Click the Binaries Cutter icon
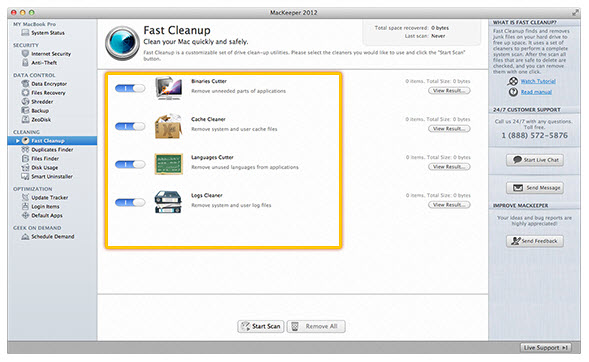Screen dimensions: 589x362 point(169,88)
